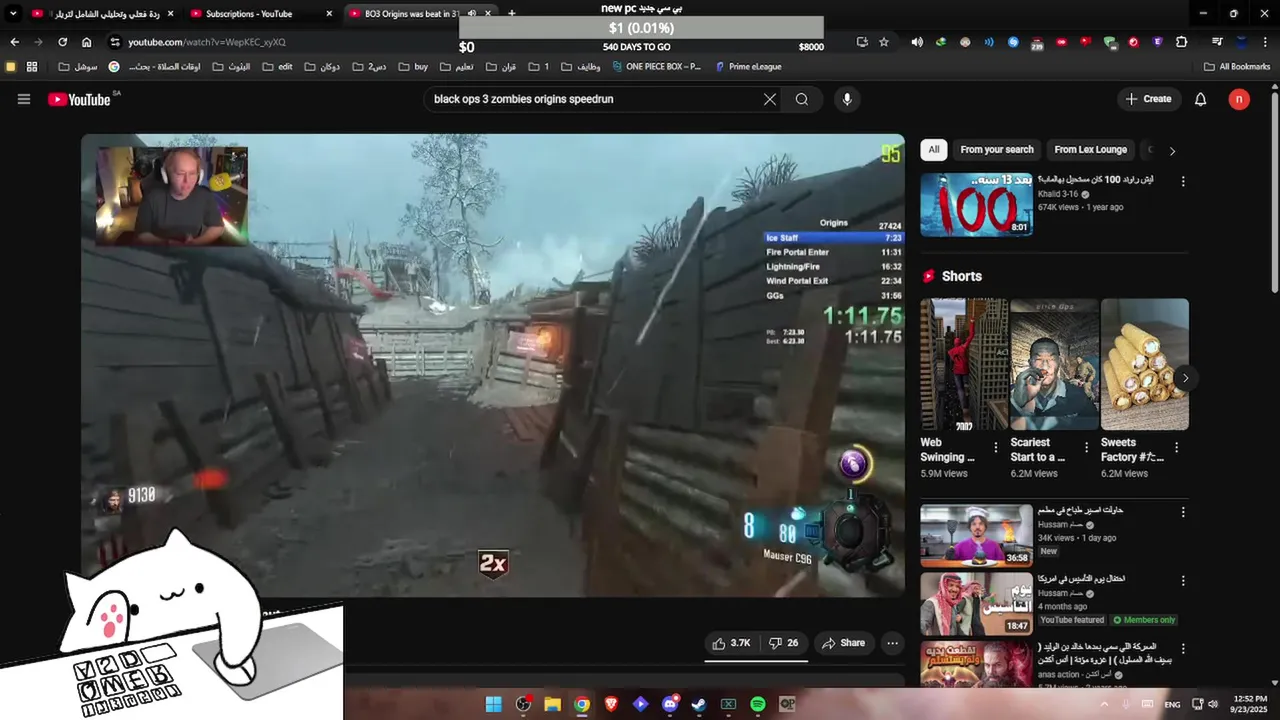Open Prime eLeague bookmark
Screen dimensions: 1280x720
[x=747, y=67]
